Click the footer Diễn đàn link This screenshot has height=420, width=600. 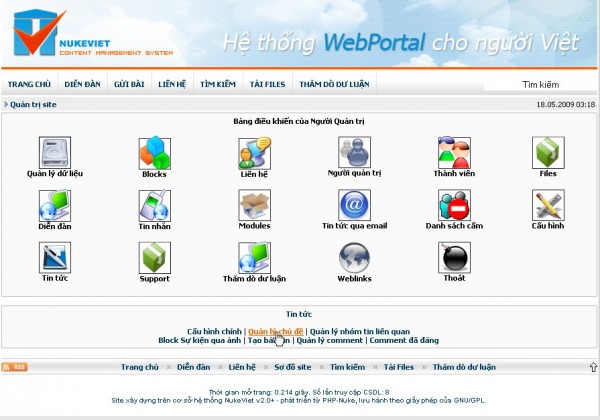194,367
